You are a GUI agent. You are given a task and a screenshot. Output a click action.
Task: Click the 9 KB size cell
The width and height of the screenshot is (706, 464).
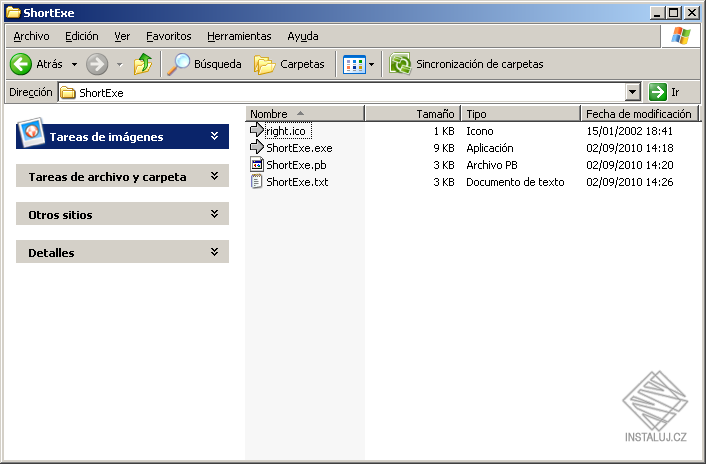pos(444,148)
